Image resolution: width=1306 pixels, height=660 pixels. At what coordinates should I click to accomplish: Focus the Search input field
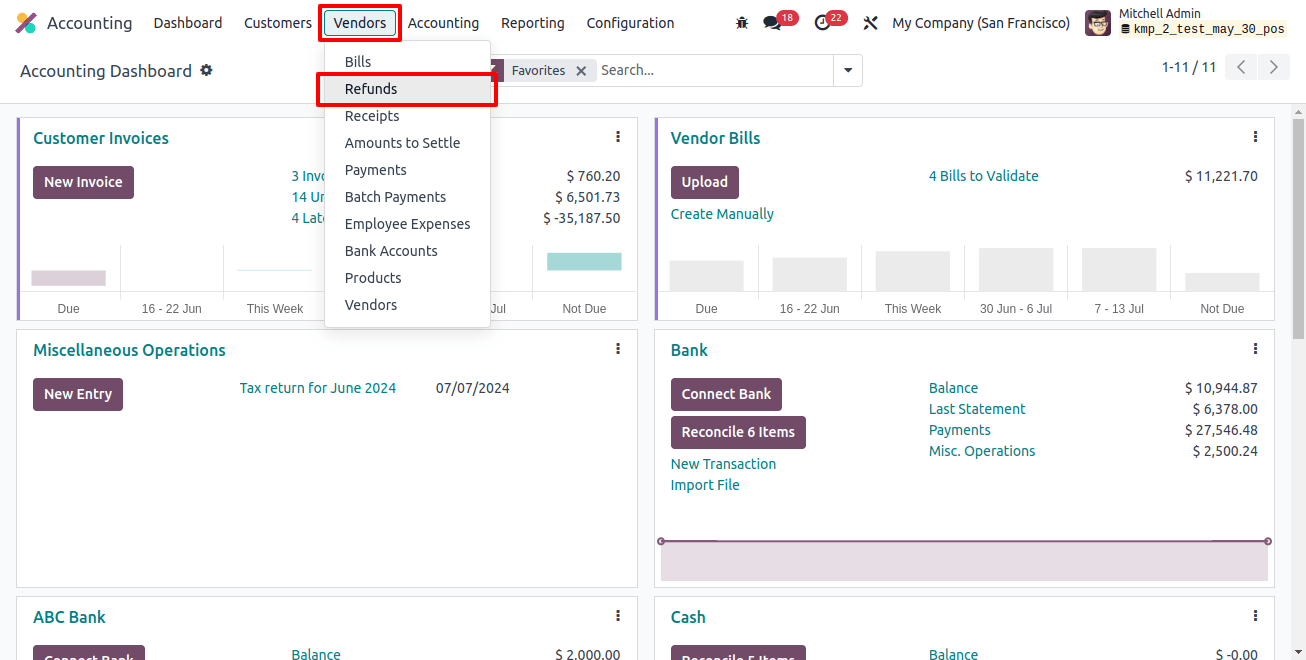click(714, 70)
